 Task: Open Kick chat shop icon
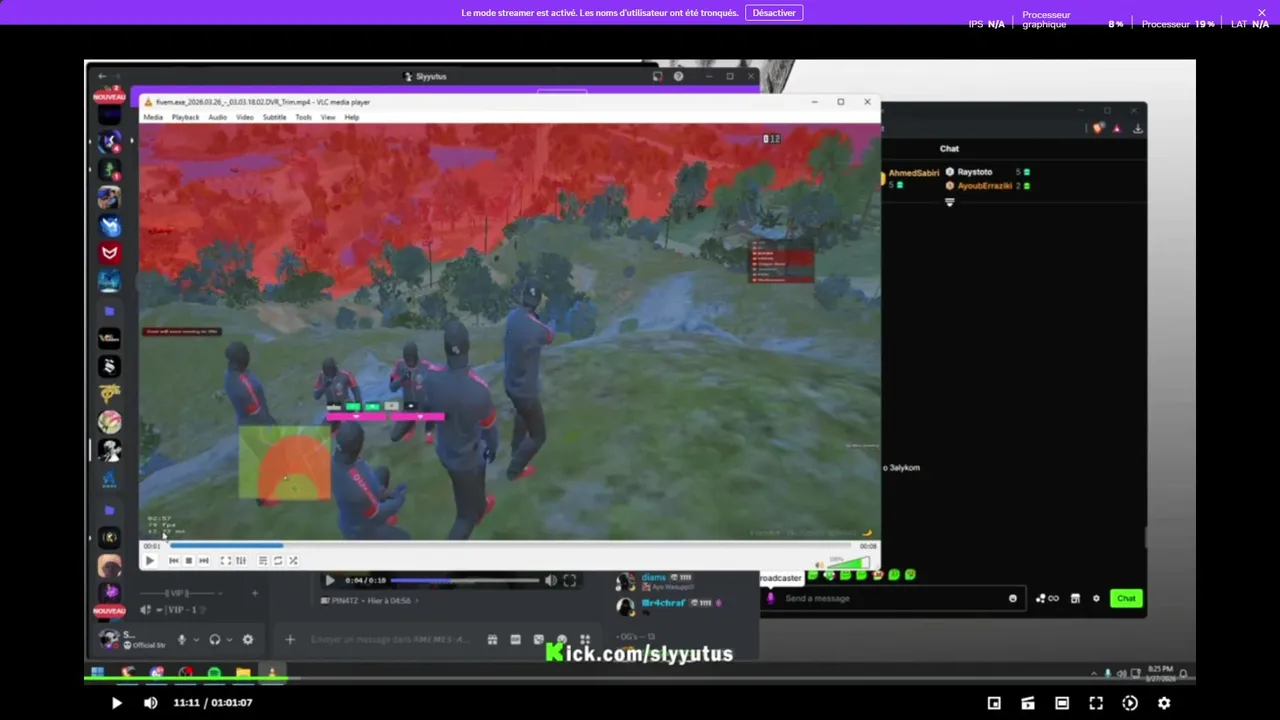pos(1075,598)
